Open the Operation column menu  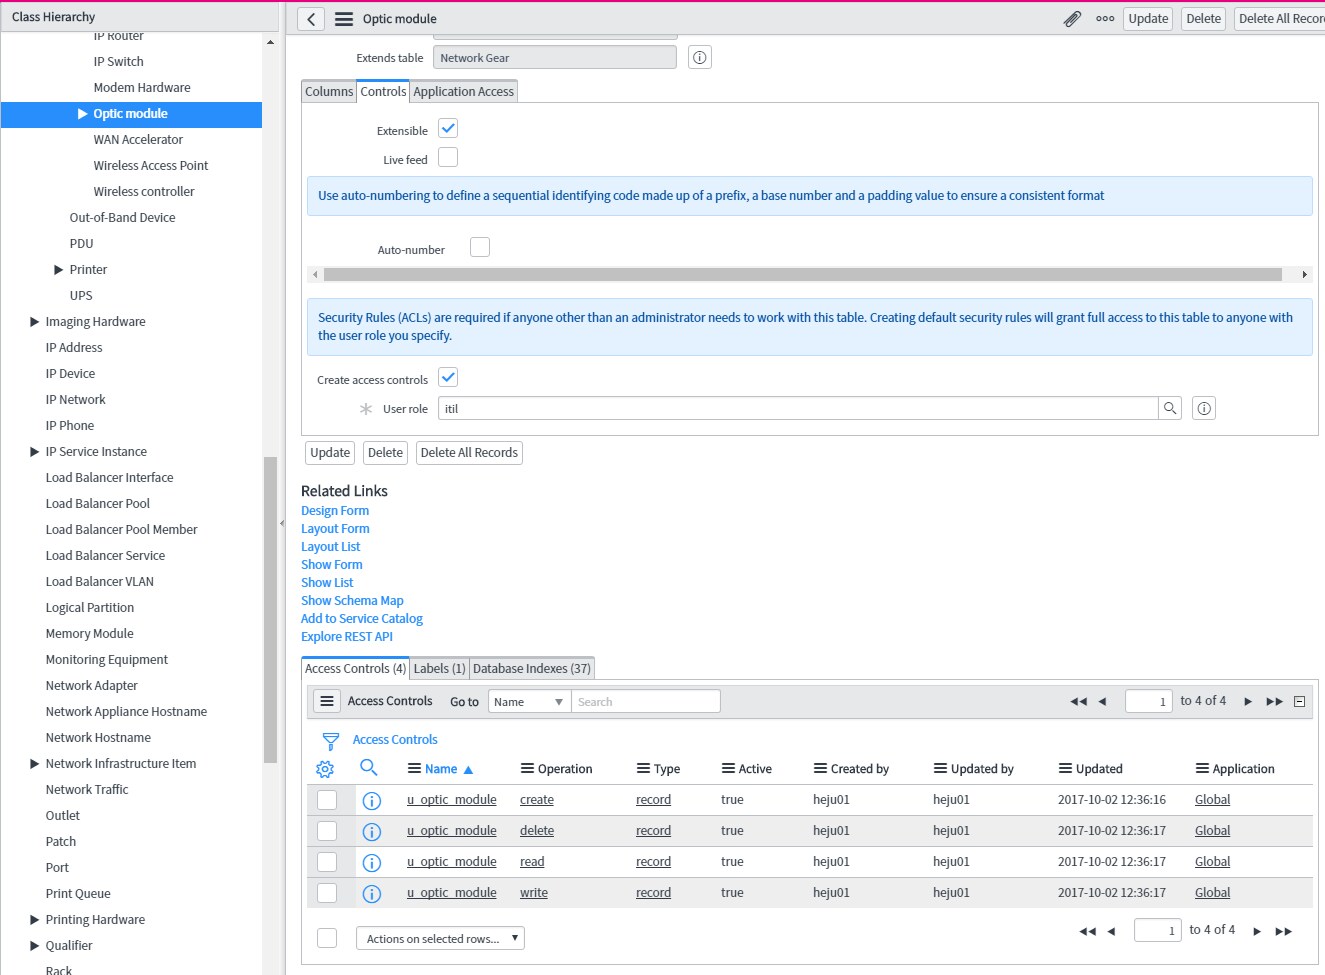tap(527, 769)
